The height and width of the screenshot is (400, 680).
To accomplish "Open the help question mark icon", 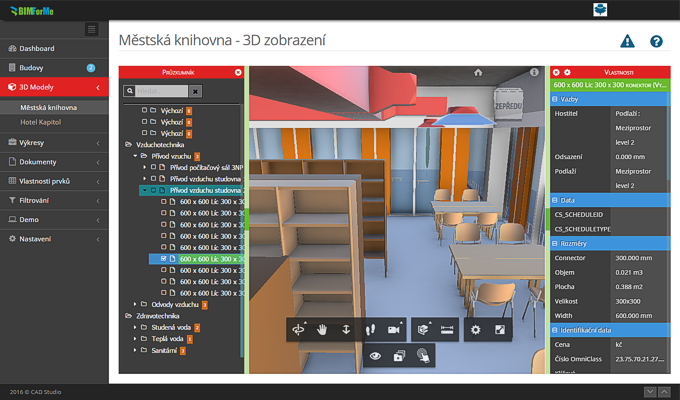I will [x=656, y=41].
